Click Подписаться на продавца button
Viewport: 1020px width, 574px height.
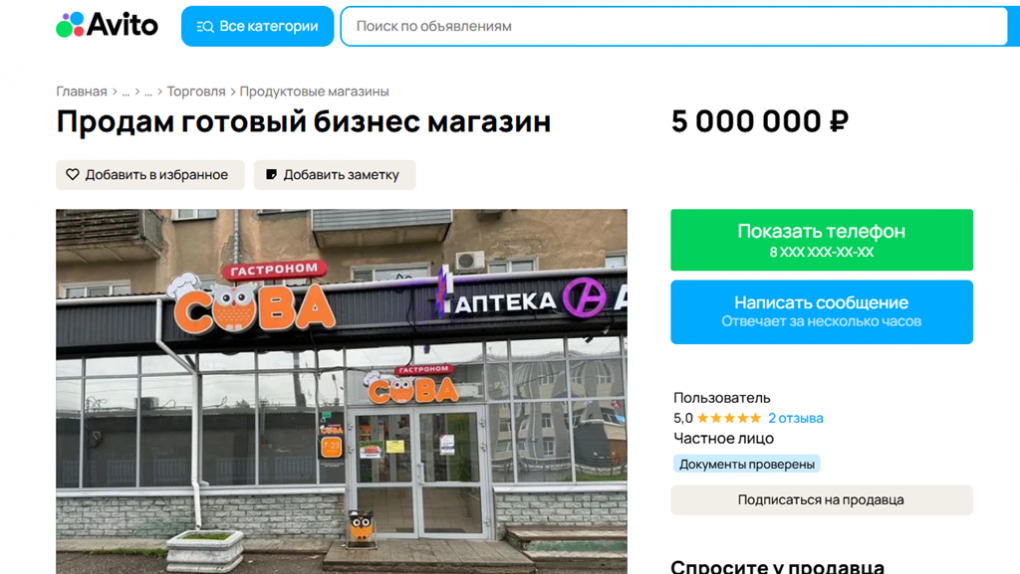(822, 500)
